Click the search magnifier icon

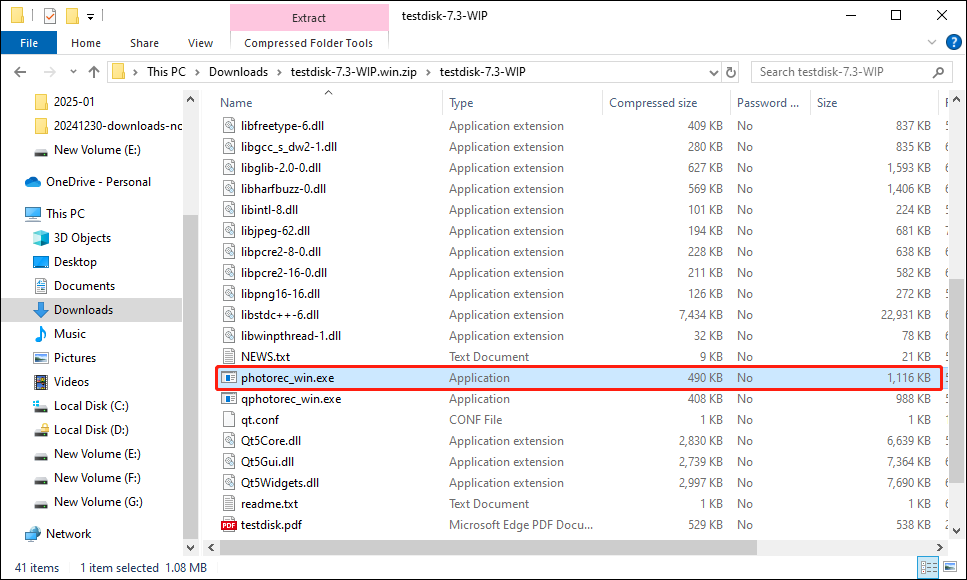(938, 72)
